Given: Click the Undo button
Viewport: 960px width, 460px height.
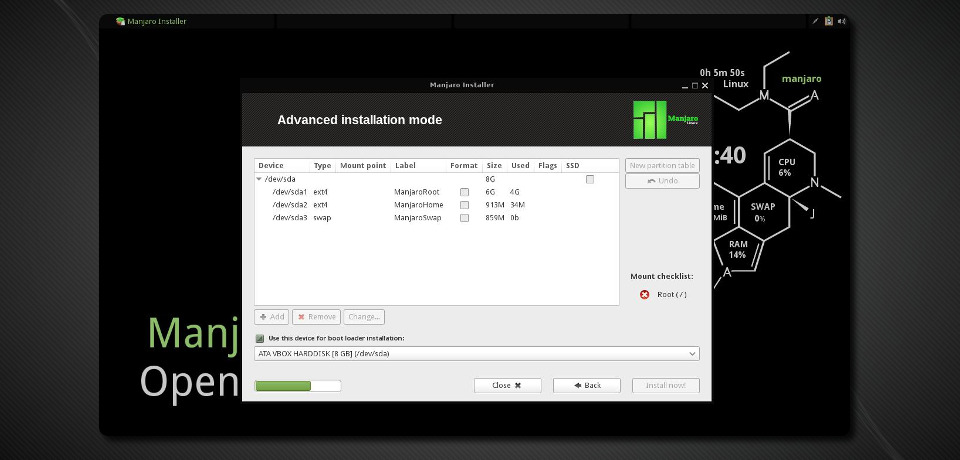Looking at the screenshot, I should (x=662, y=181).
